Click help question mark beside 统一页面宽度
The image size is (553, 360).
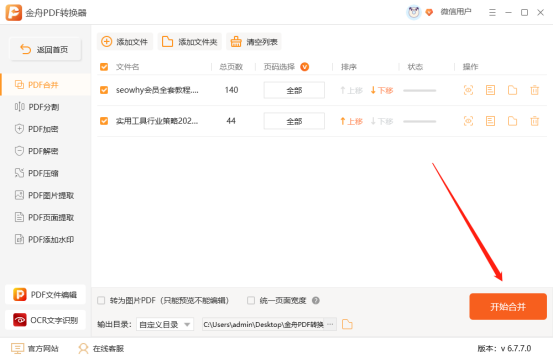tap(316, 300)
